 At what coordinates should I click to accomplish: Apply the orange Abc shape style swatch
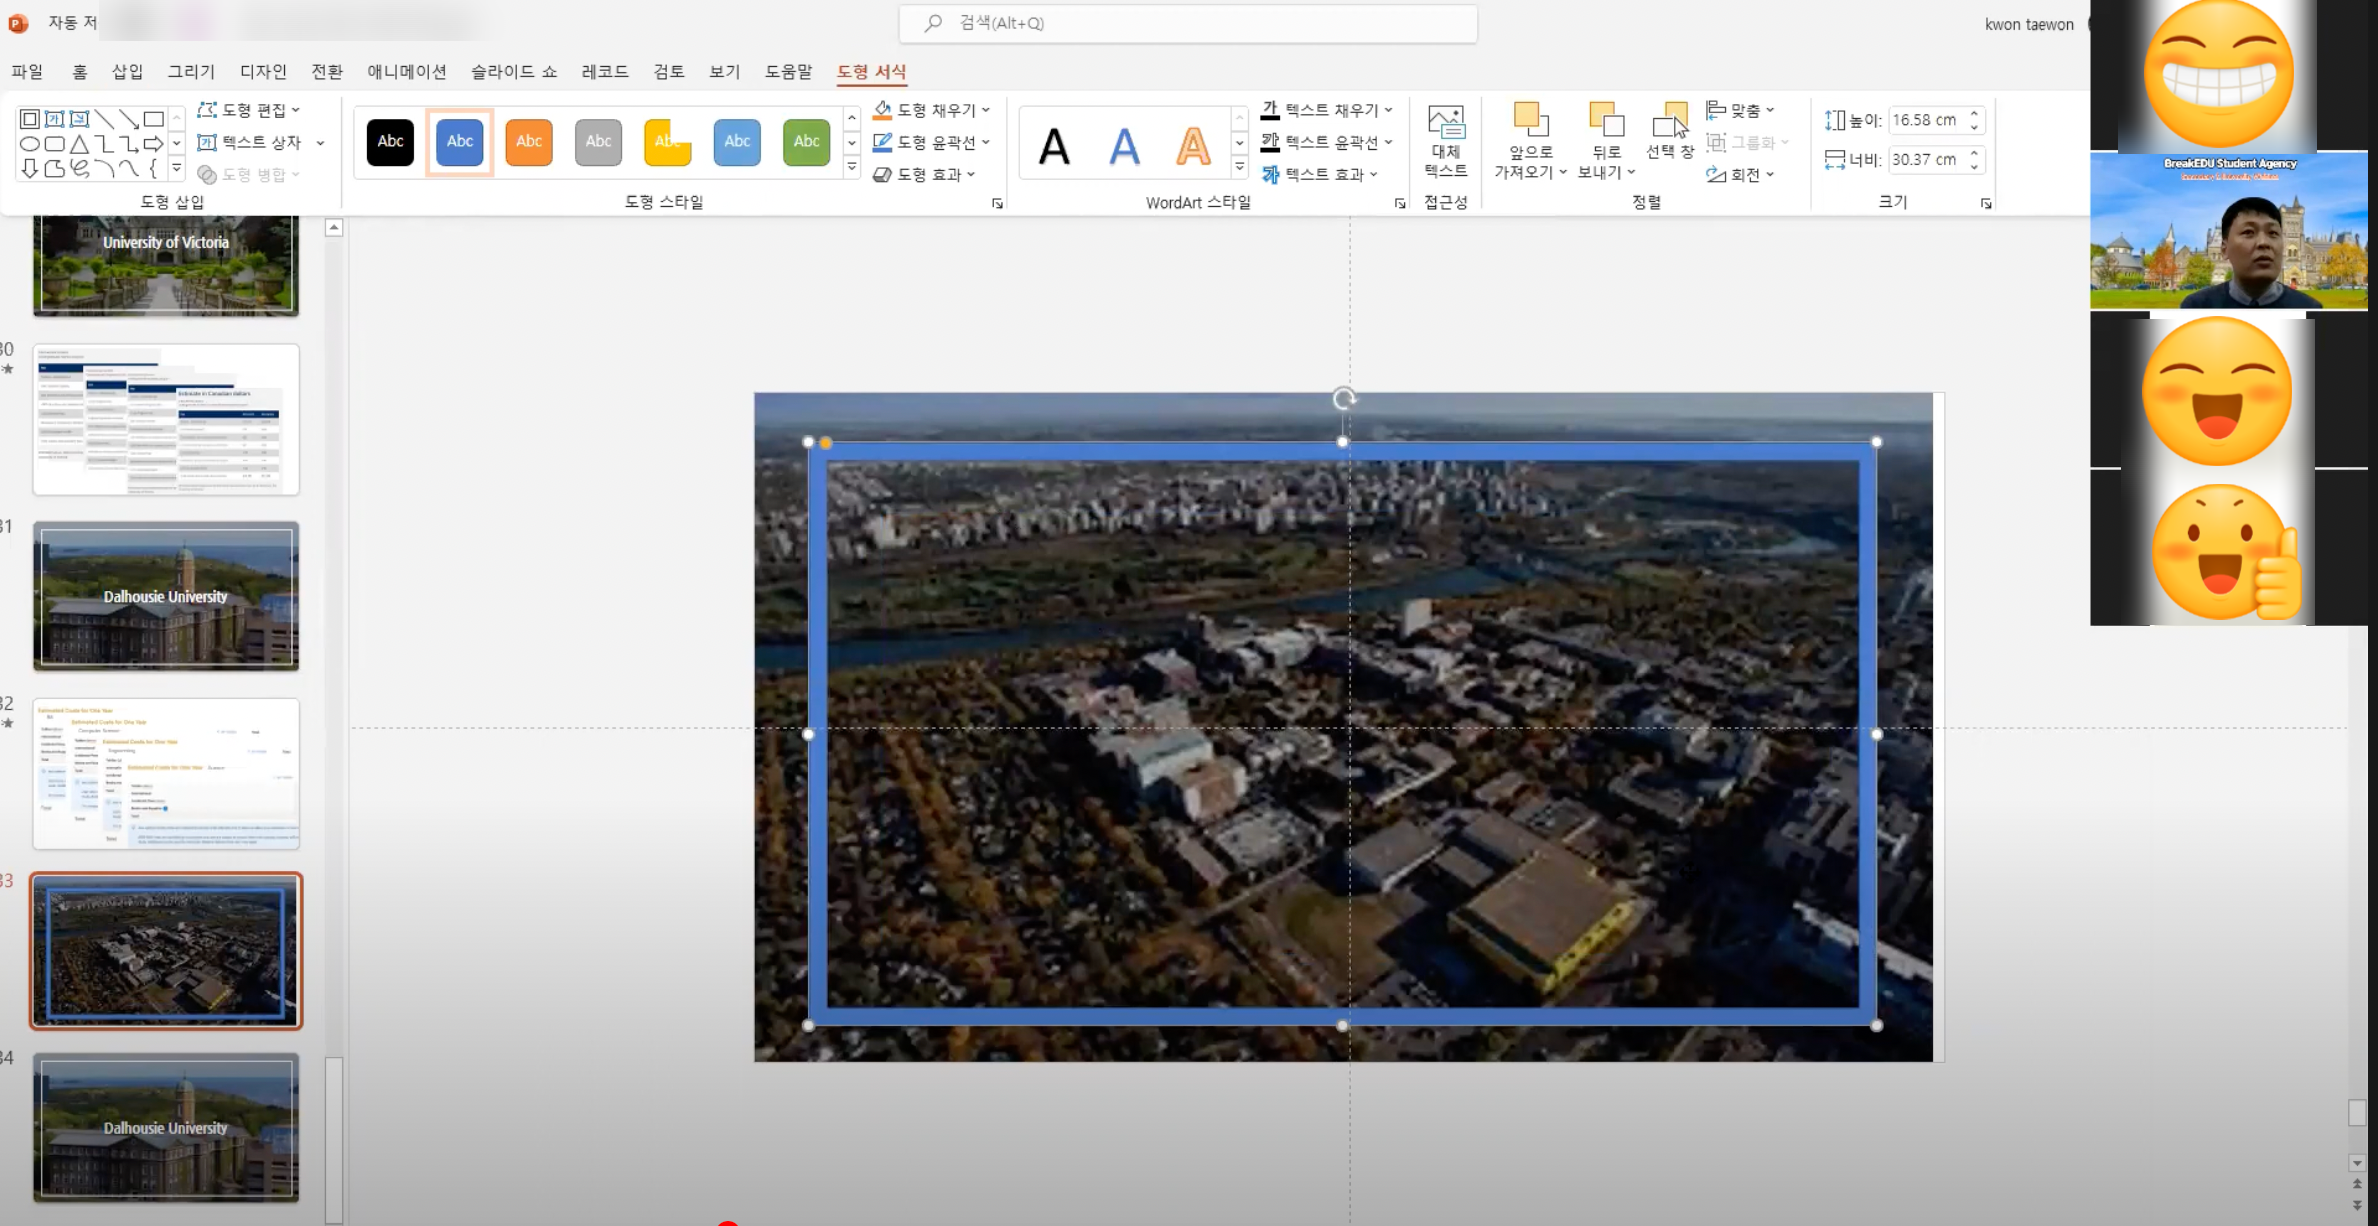(x=529, y=141)
